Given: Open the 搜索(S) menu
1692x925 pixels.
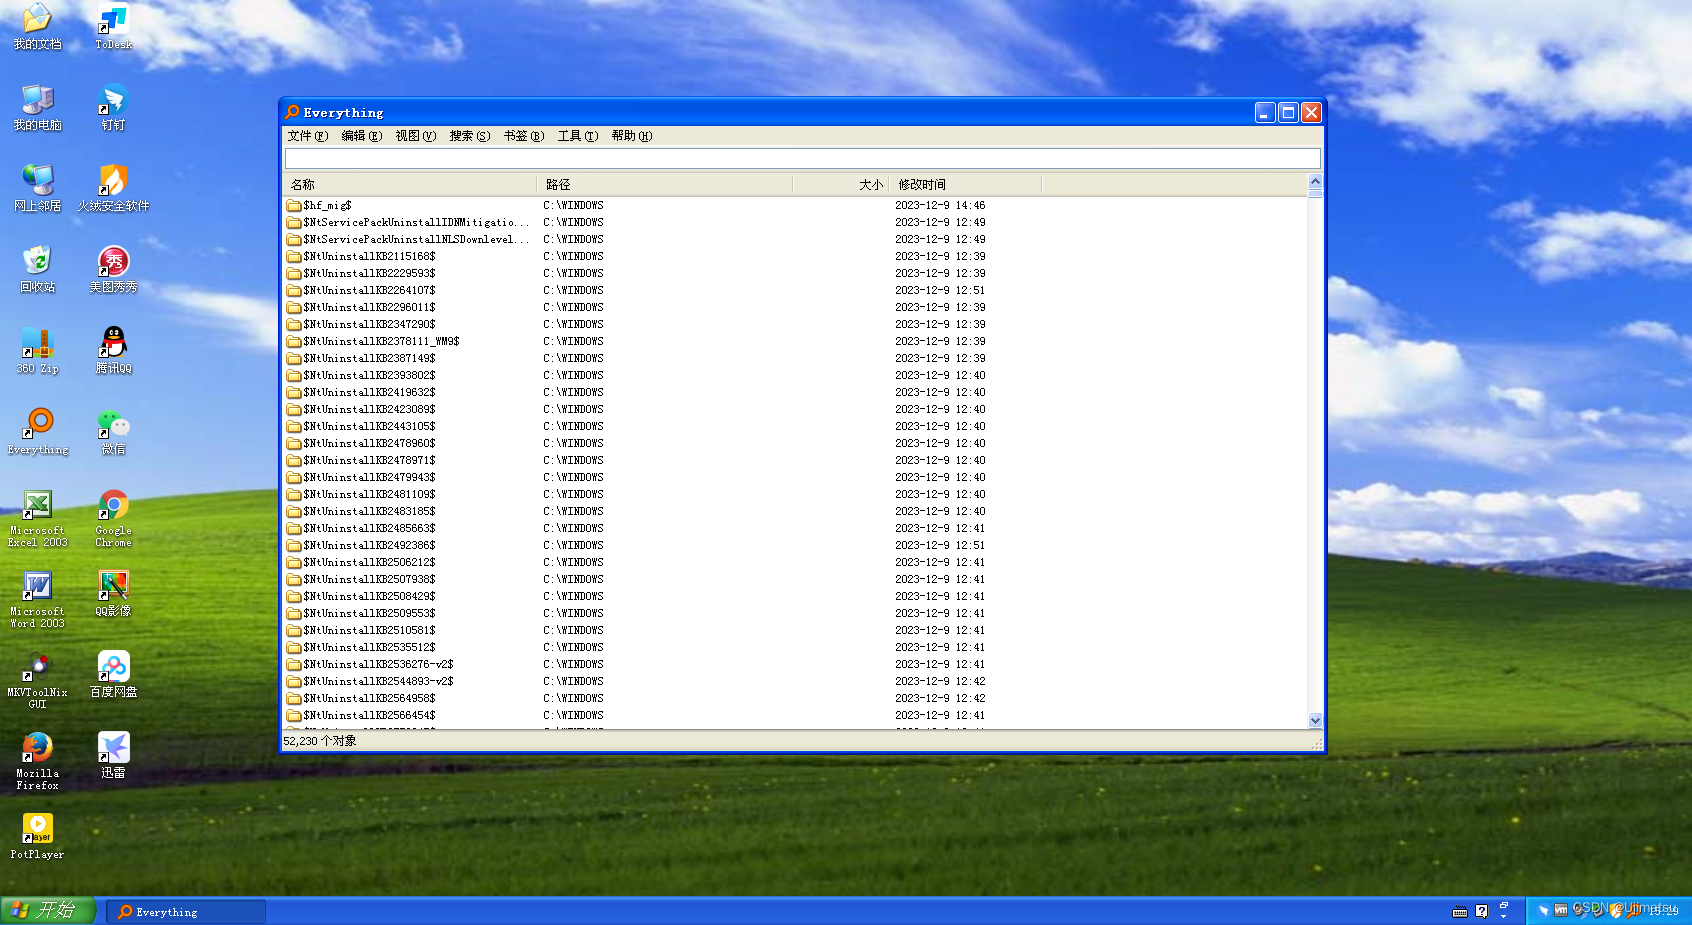Looking at the screenshot, I should point(469,136).
